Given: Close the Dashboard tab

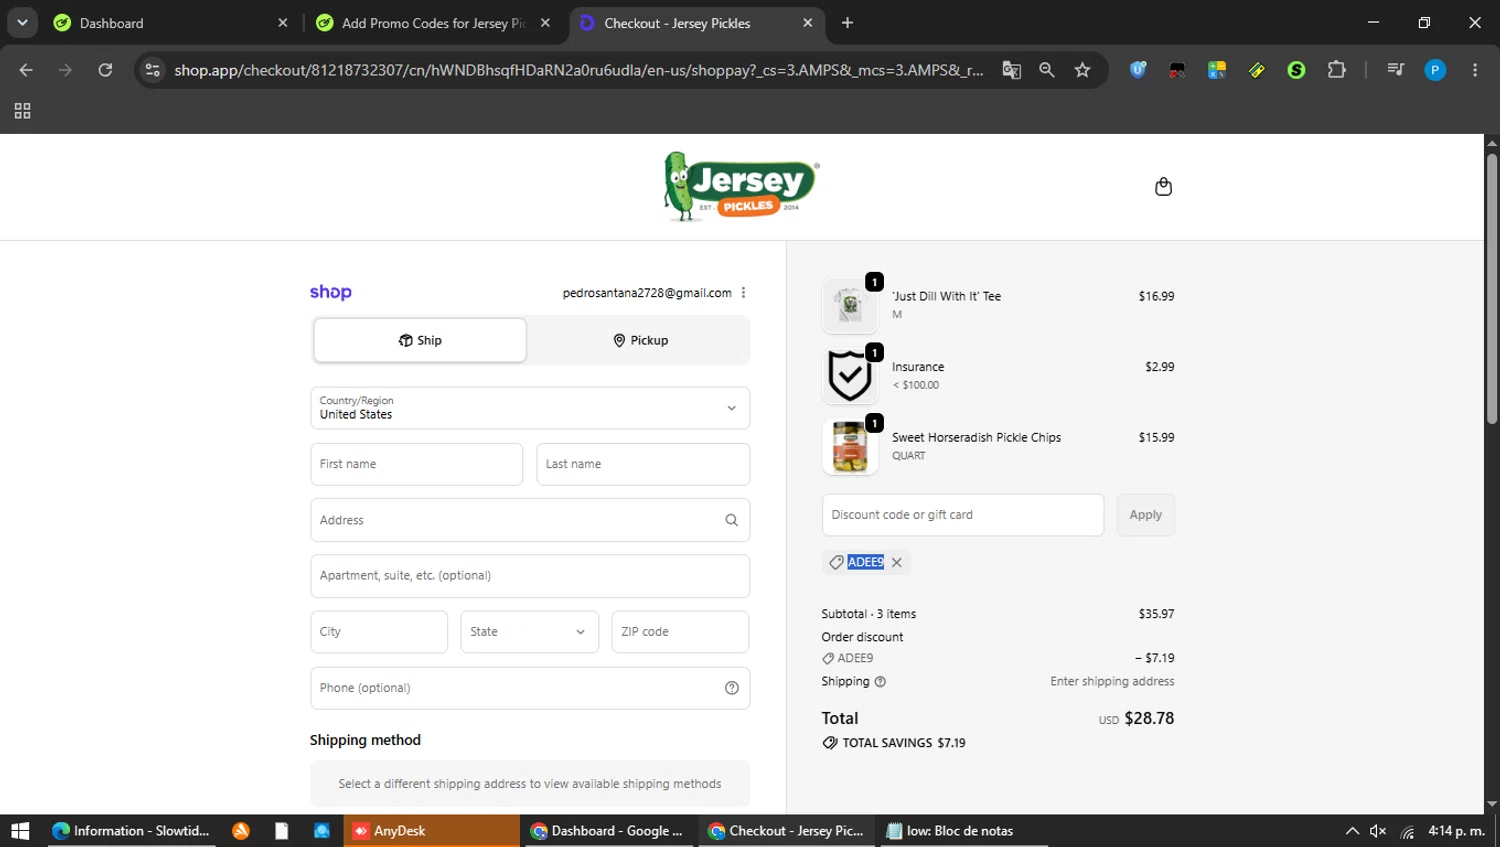Looking at the screenshot, I should [283, 23].
